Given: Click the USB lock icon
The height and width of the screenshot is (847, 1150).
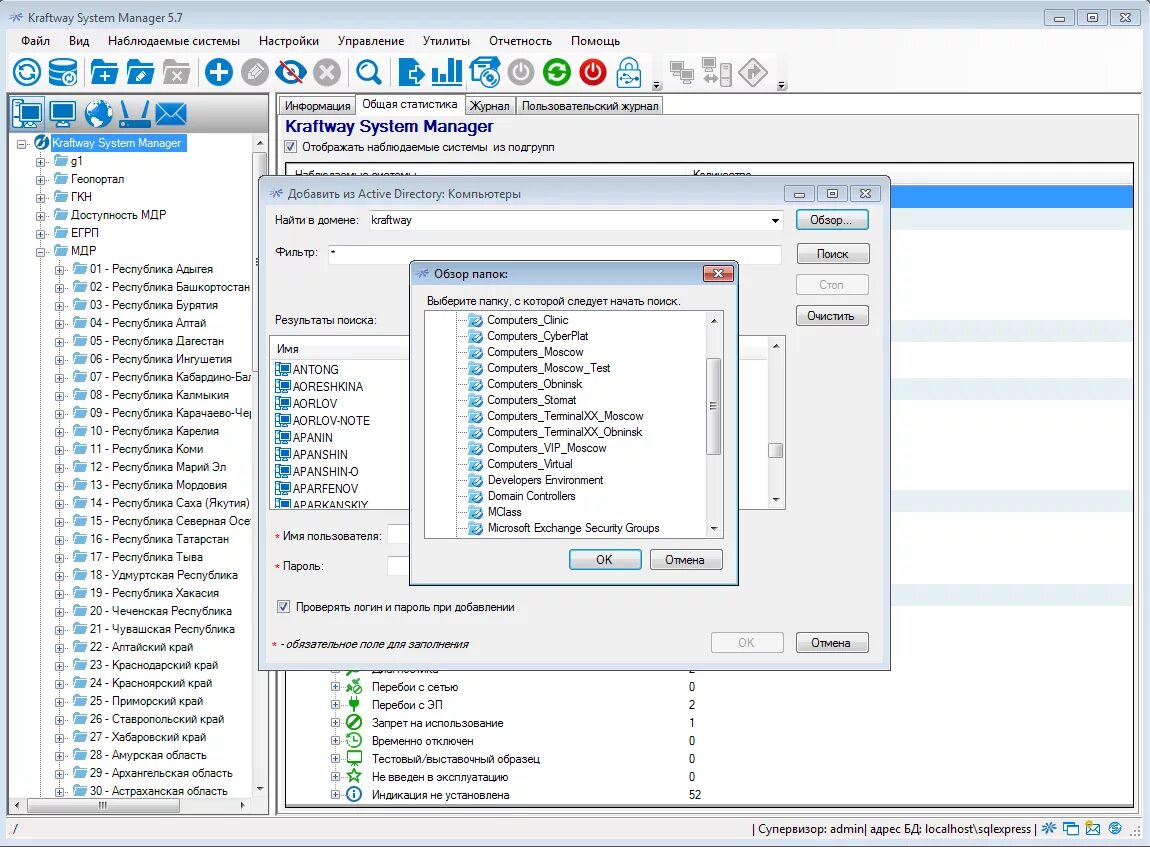Looking at the screenshot, I should coord(629,72).
